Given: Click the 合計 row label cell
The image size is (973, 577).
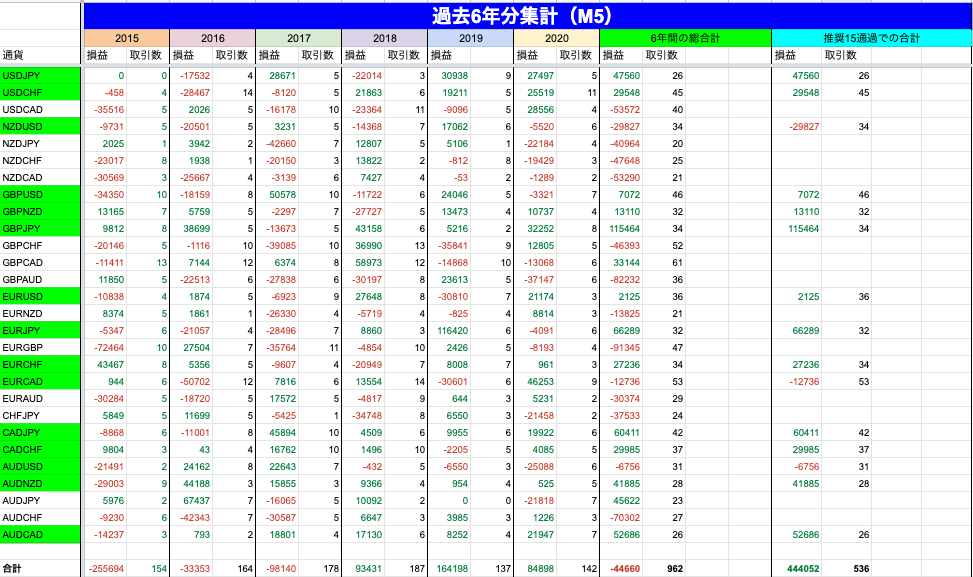Looking at the screenshot, I should pos(41,568).
